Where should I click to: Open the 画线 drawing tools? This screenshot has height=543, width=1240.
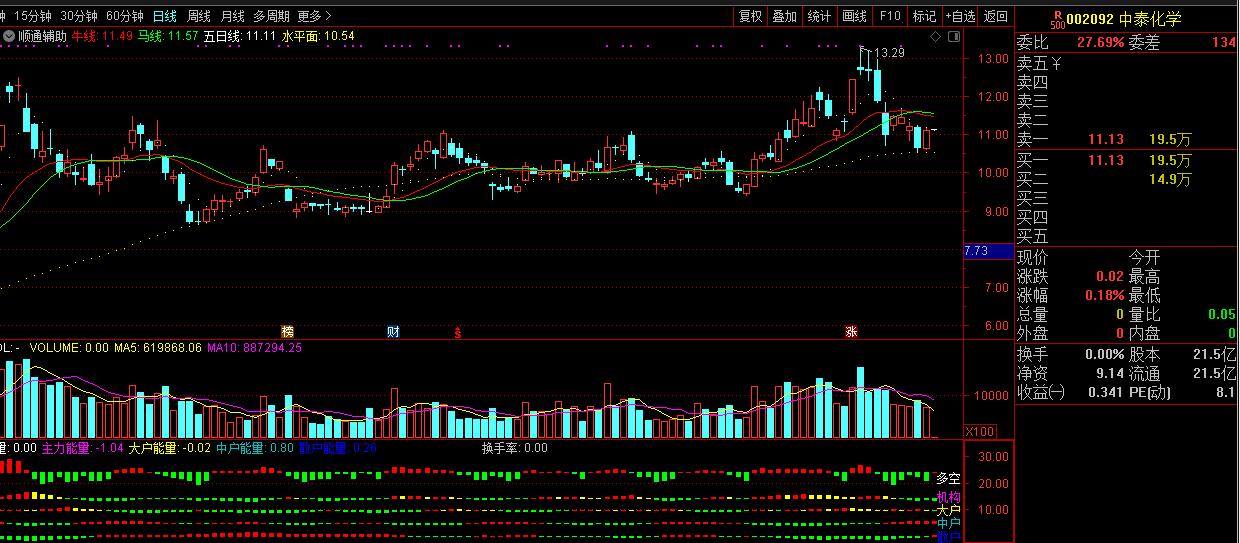tap(854, 16)
